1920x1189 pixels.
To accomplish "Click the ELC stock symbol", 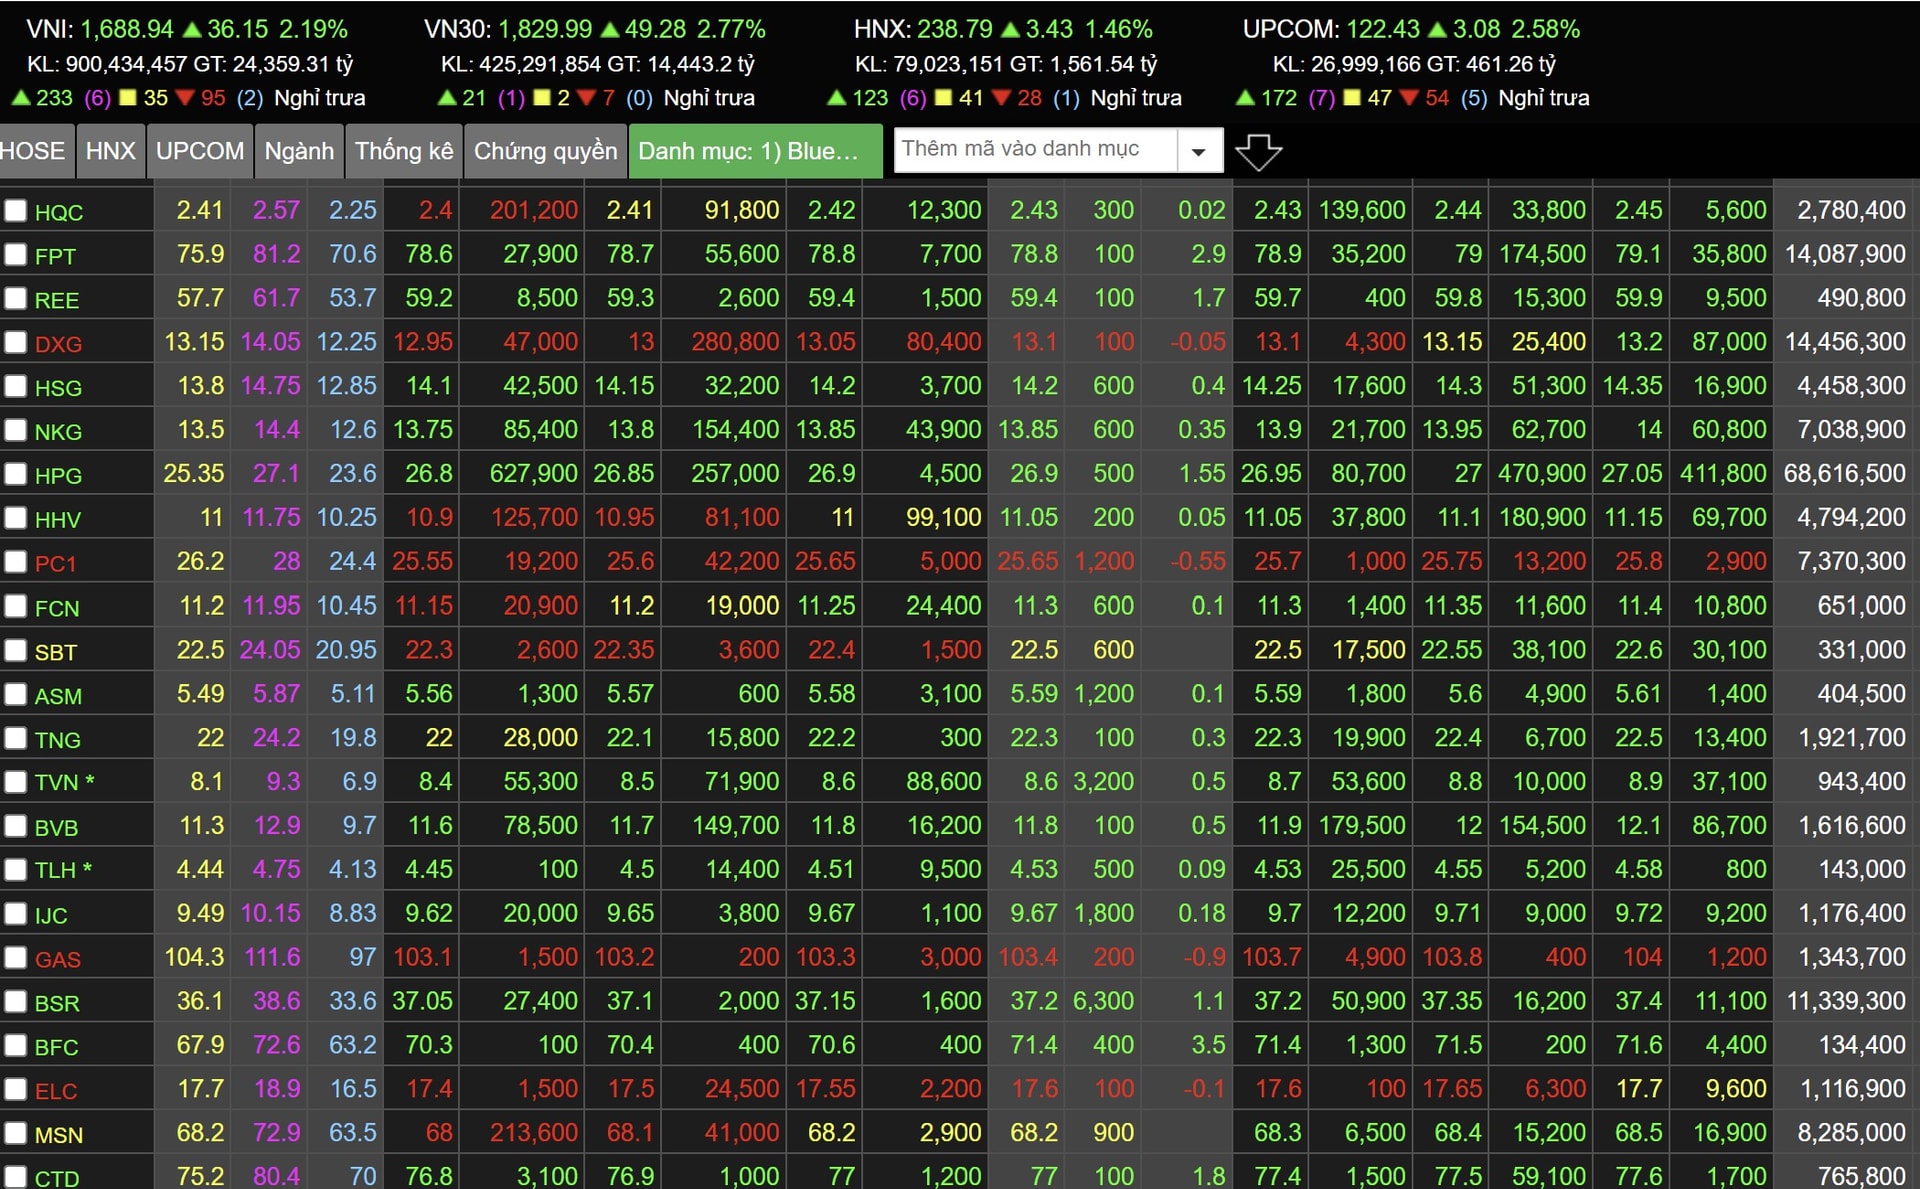I will (56, 1091).
